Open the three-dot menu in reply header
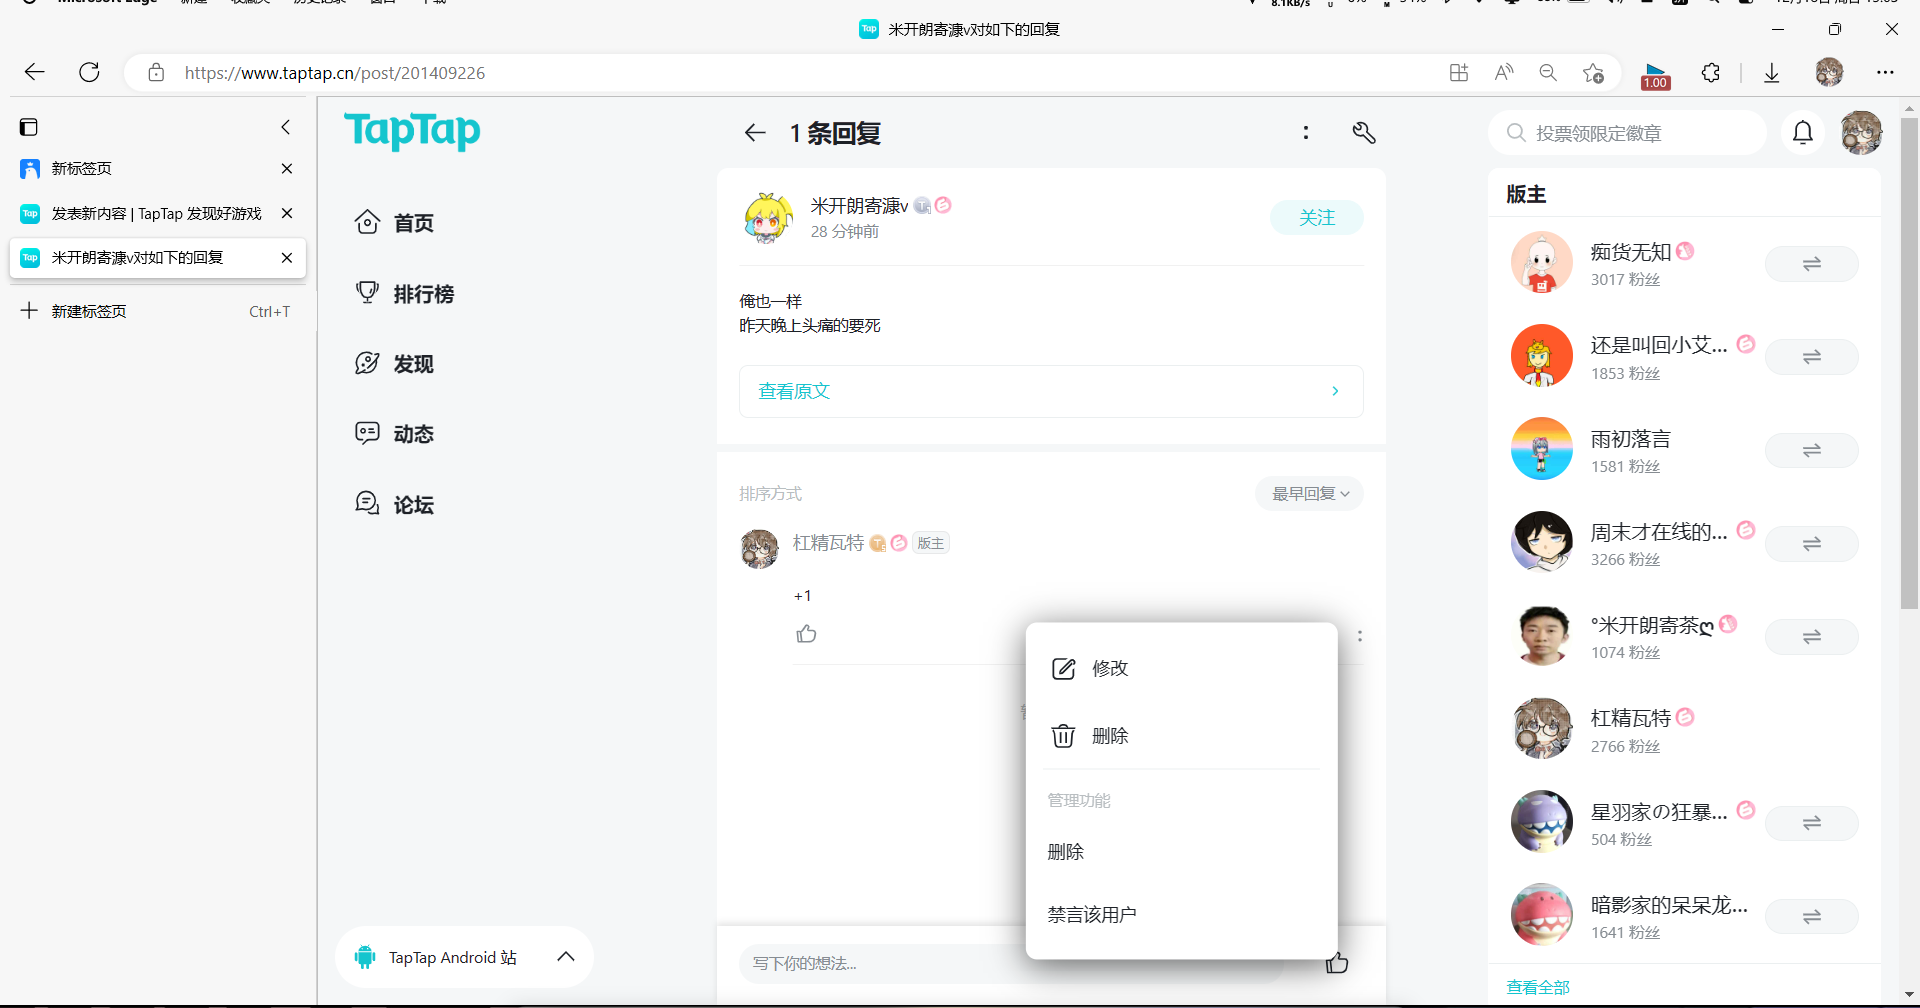Viewport: 1920px width, 1008px height. pyautogui.click(x=1306, y=132)
